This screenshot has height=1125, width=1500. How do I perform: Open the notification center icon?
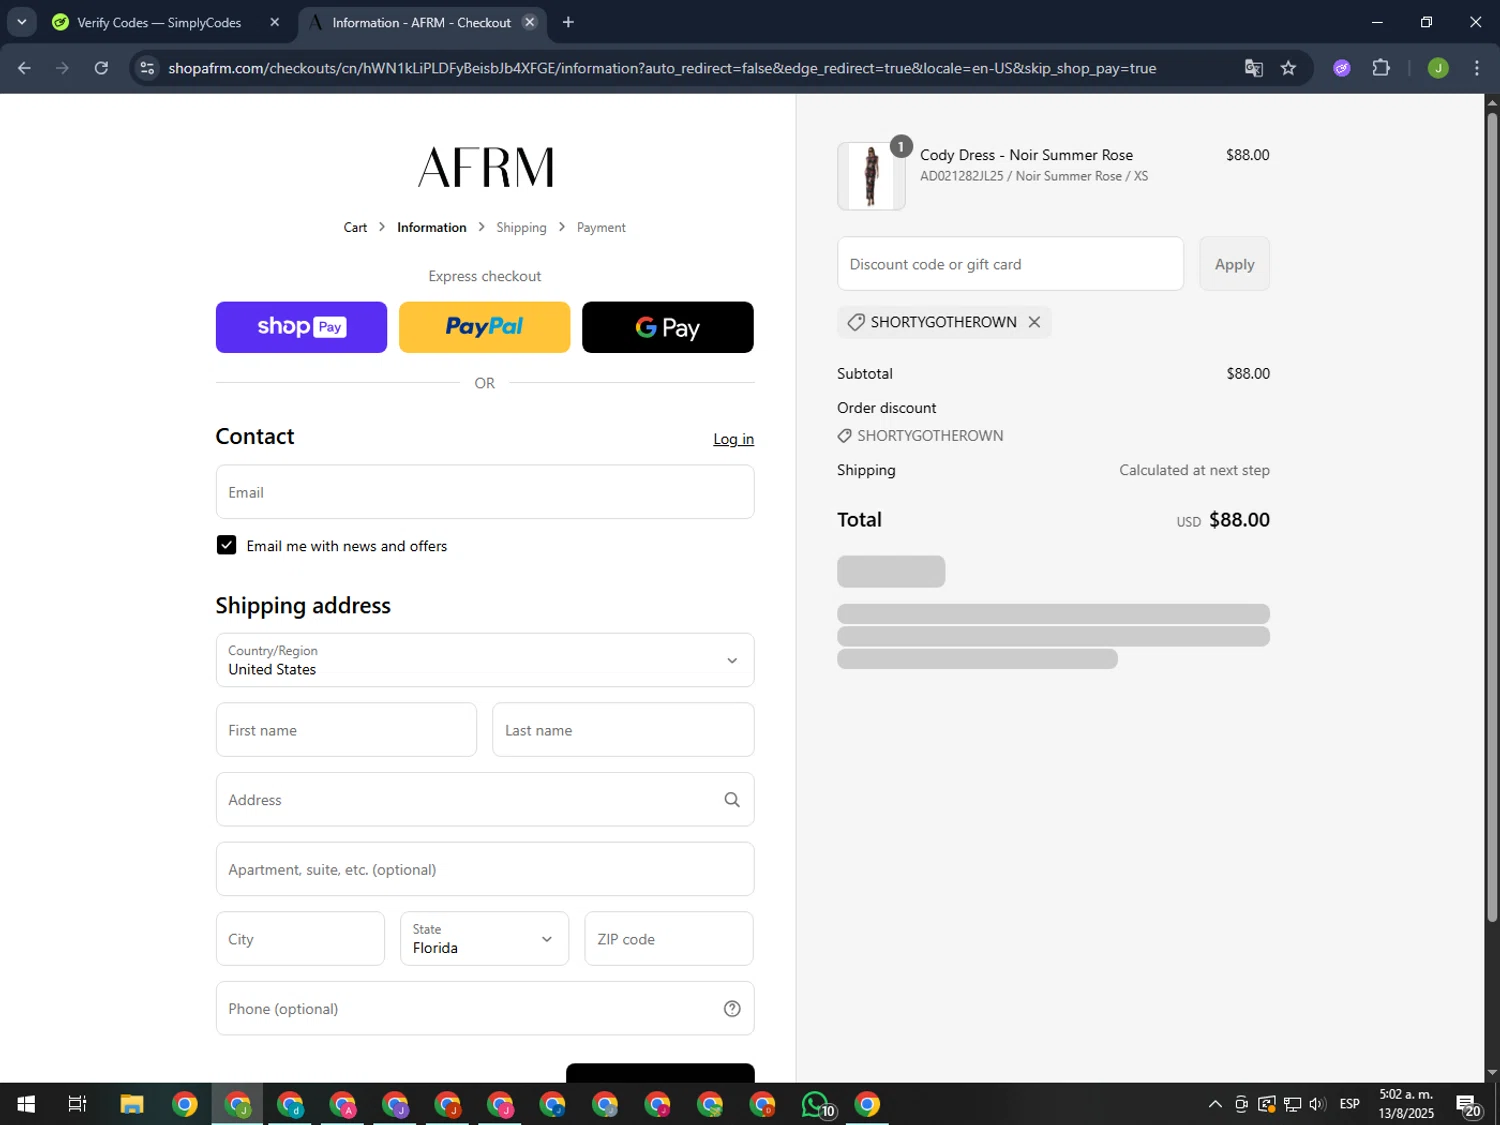(x=1468, y=1104)
